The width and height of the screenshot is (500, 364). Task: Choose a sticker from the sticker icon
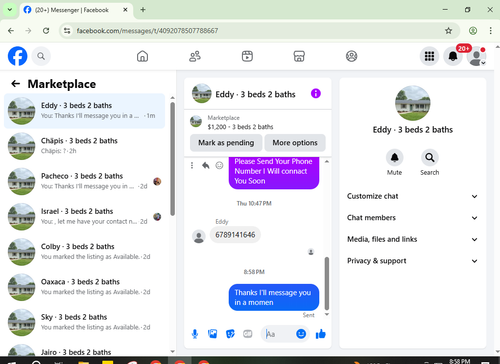point(230,334)
